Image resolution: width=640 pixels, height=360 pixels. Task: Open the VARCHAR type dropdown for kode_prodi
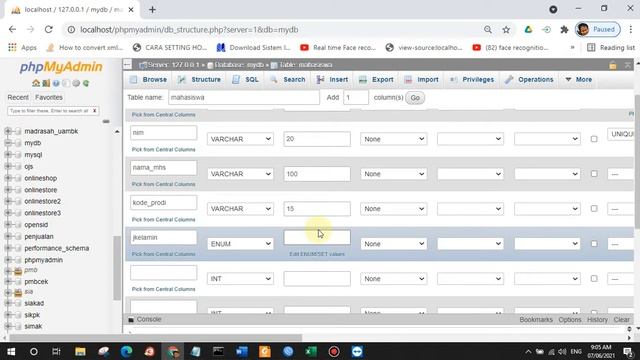pos(240,209)
